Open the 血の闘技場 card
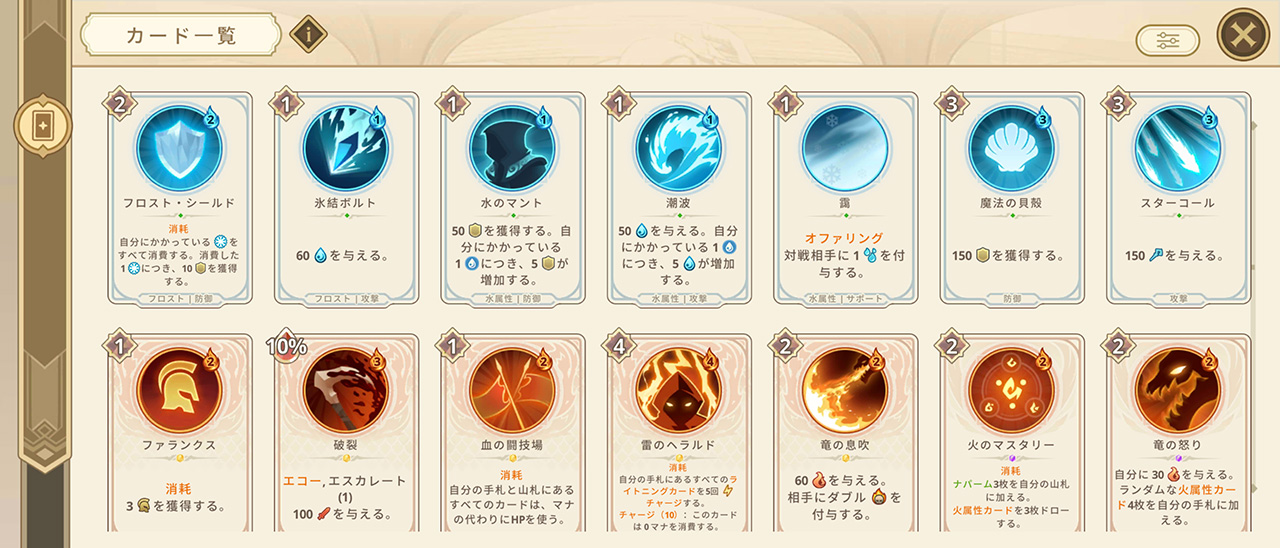The height and width of the screenshot is (548, 1280). 511,440
